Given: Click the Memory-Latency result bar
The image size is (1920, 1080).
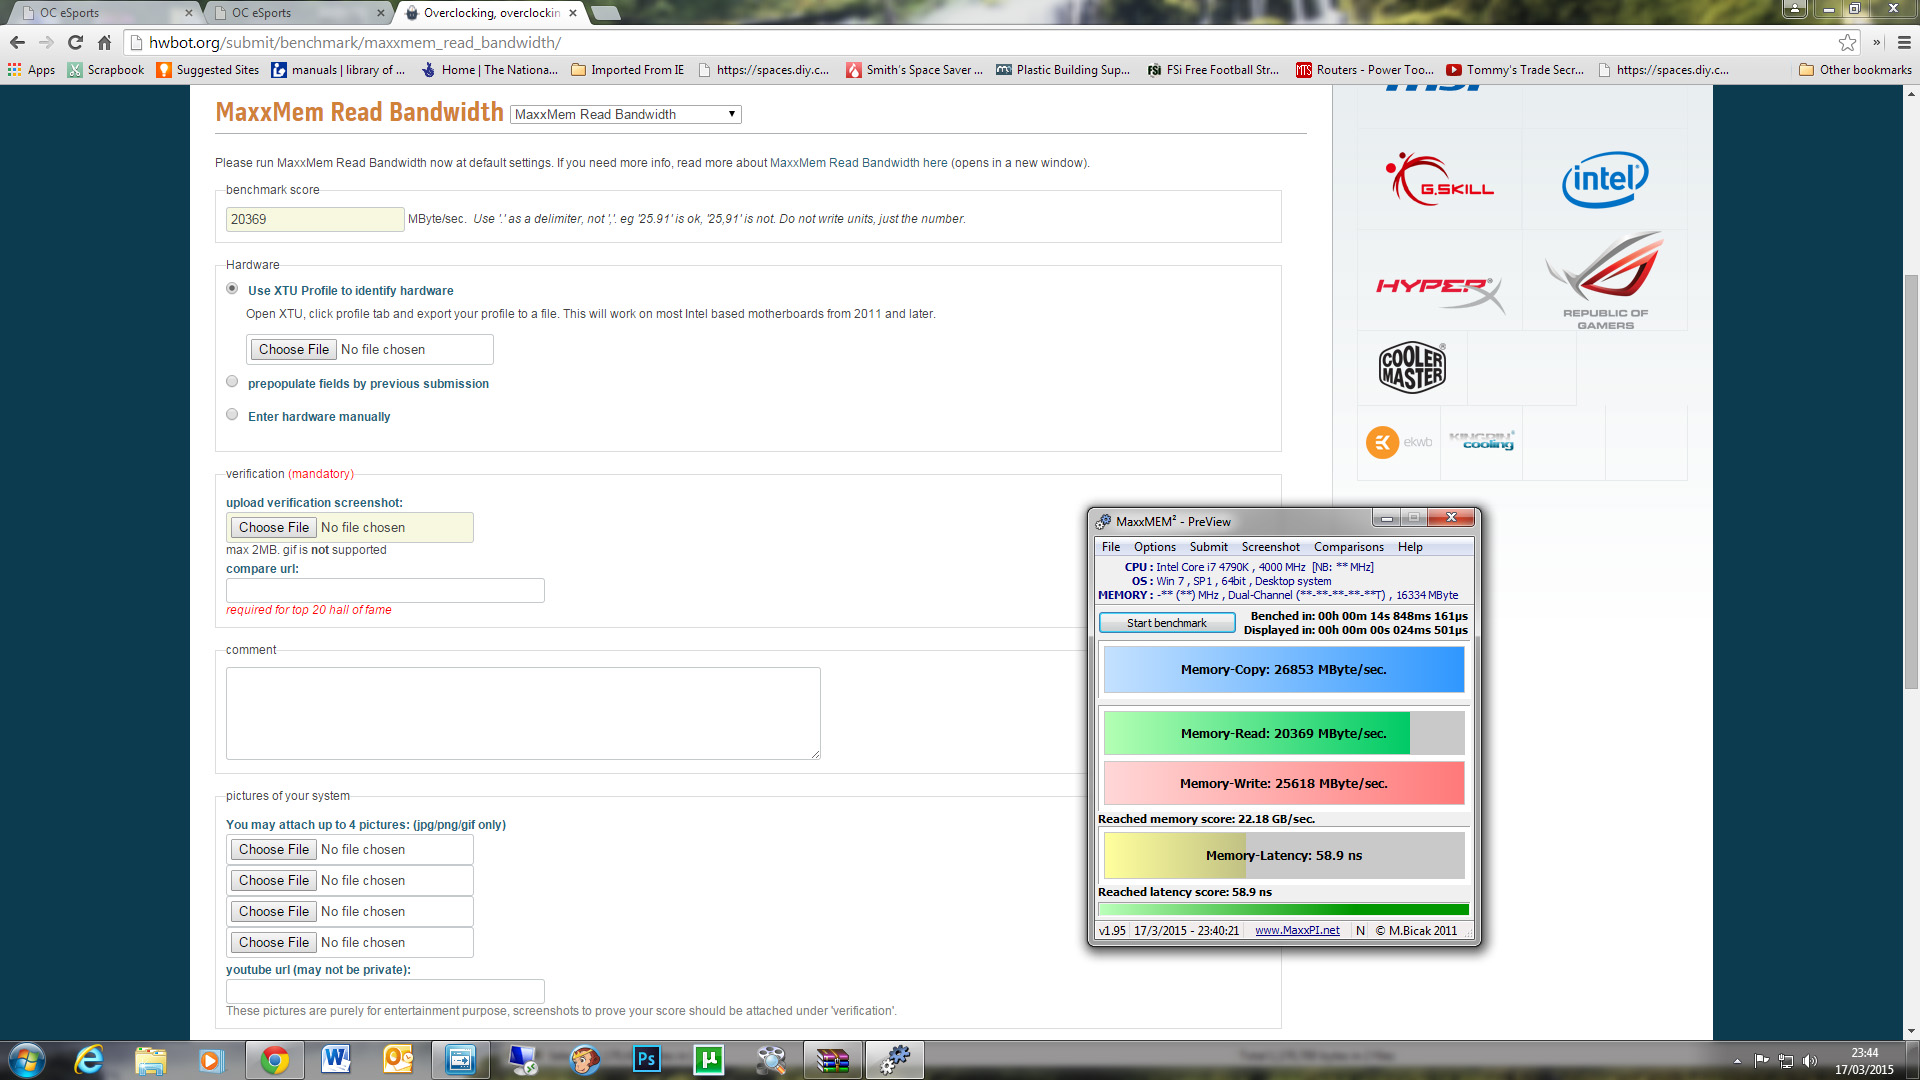Looking at the screenshot, I should [1284, 855].
